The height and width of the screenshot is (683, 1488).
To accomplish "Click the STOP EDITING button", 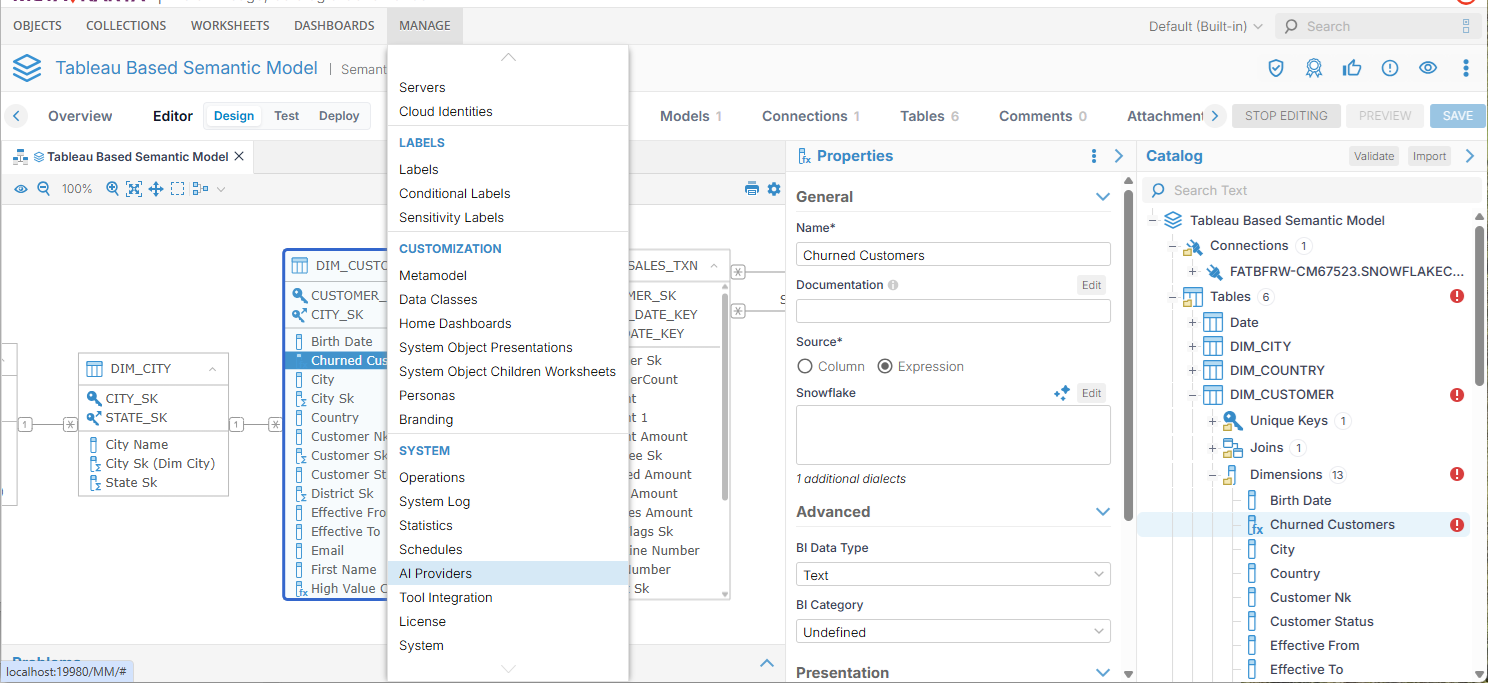I will pyautogui.click(x=1286, y=116).
